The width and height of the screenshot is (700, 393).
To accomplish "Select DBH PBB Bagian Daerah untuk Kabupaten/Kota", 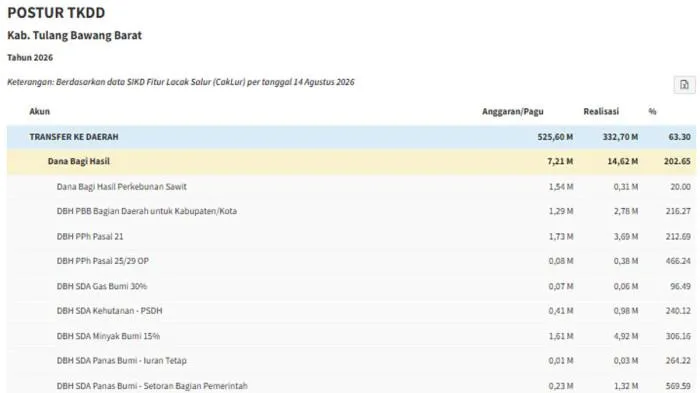I will (x=351, y=211).
